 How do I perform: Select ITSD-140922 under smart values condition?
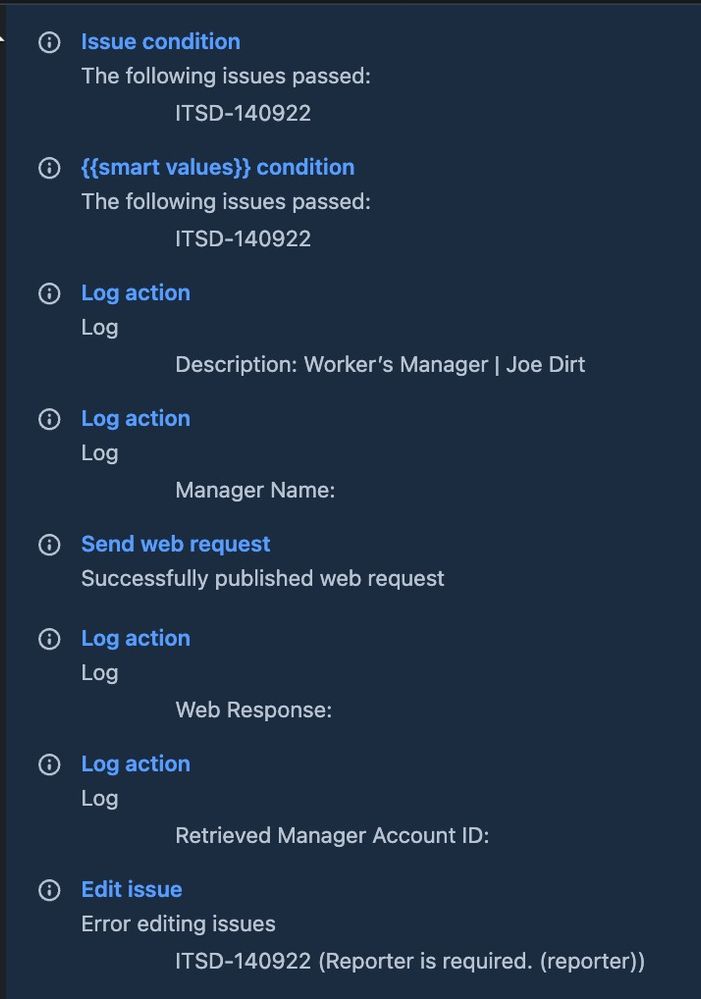coord(243,239)
